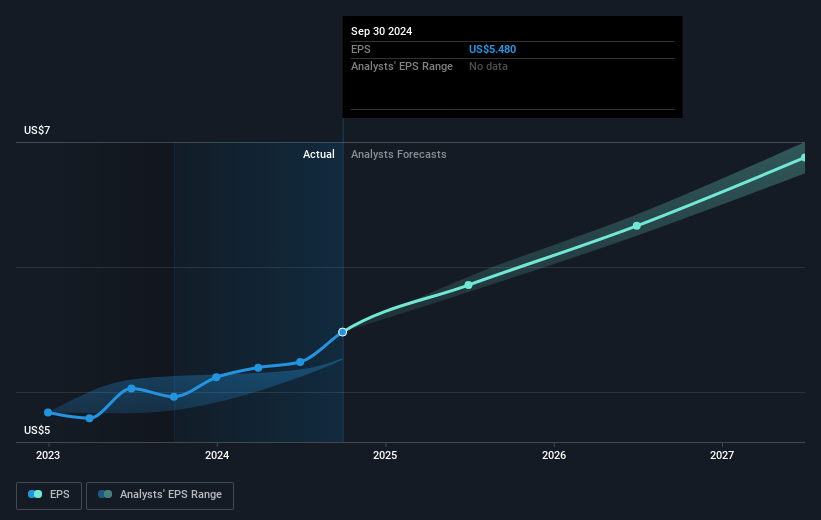The height and width of the screenshot is (520, 821).
Task: Select the mid-2026 forecast data point
Action: (x=637, y=226)
